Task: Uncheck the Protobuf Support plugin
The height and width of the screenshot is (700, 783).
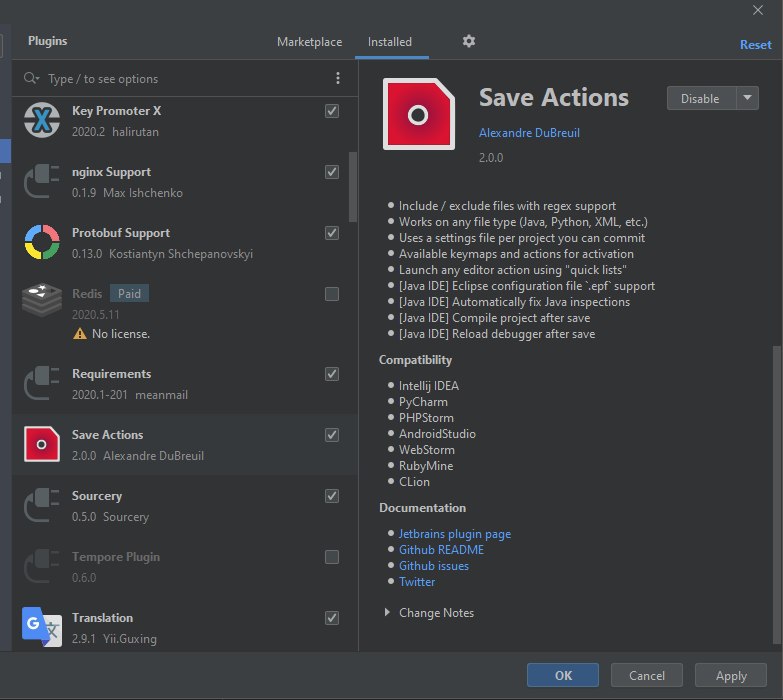Action: pos(332,233)
